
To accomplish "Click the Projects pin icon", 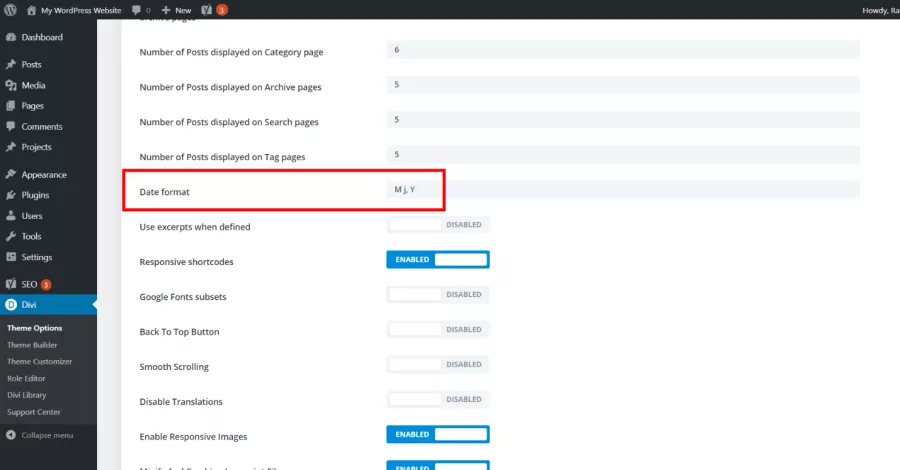I will (11, 147).
